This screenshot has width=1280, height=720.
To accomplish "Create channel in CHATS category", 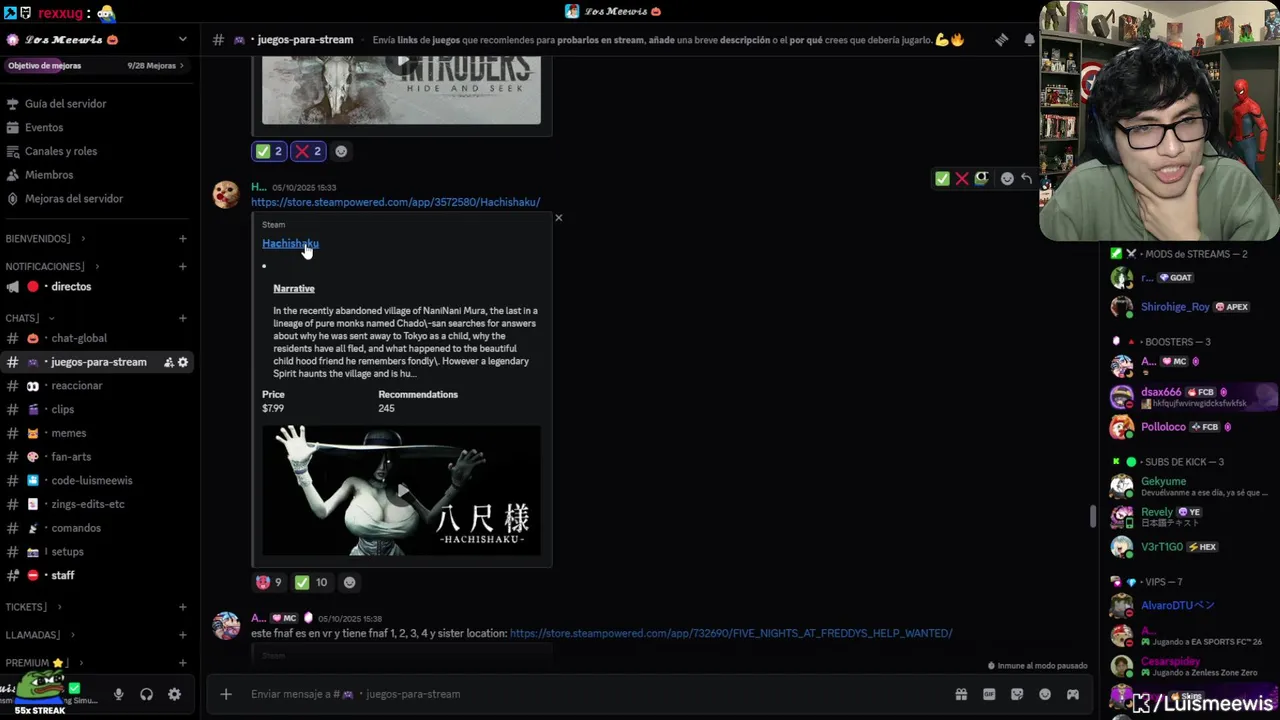I will [x=183, y=318].
